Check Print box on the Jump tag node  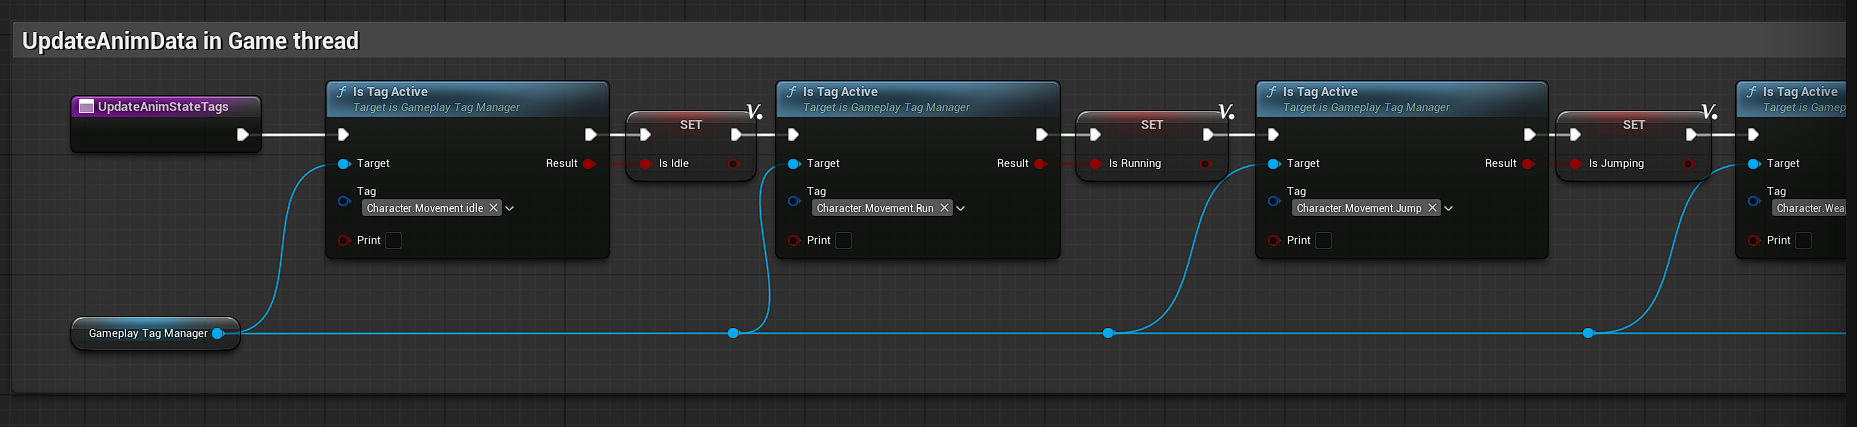point(1323,240)
